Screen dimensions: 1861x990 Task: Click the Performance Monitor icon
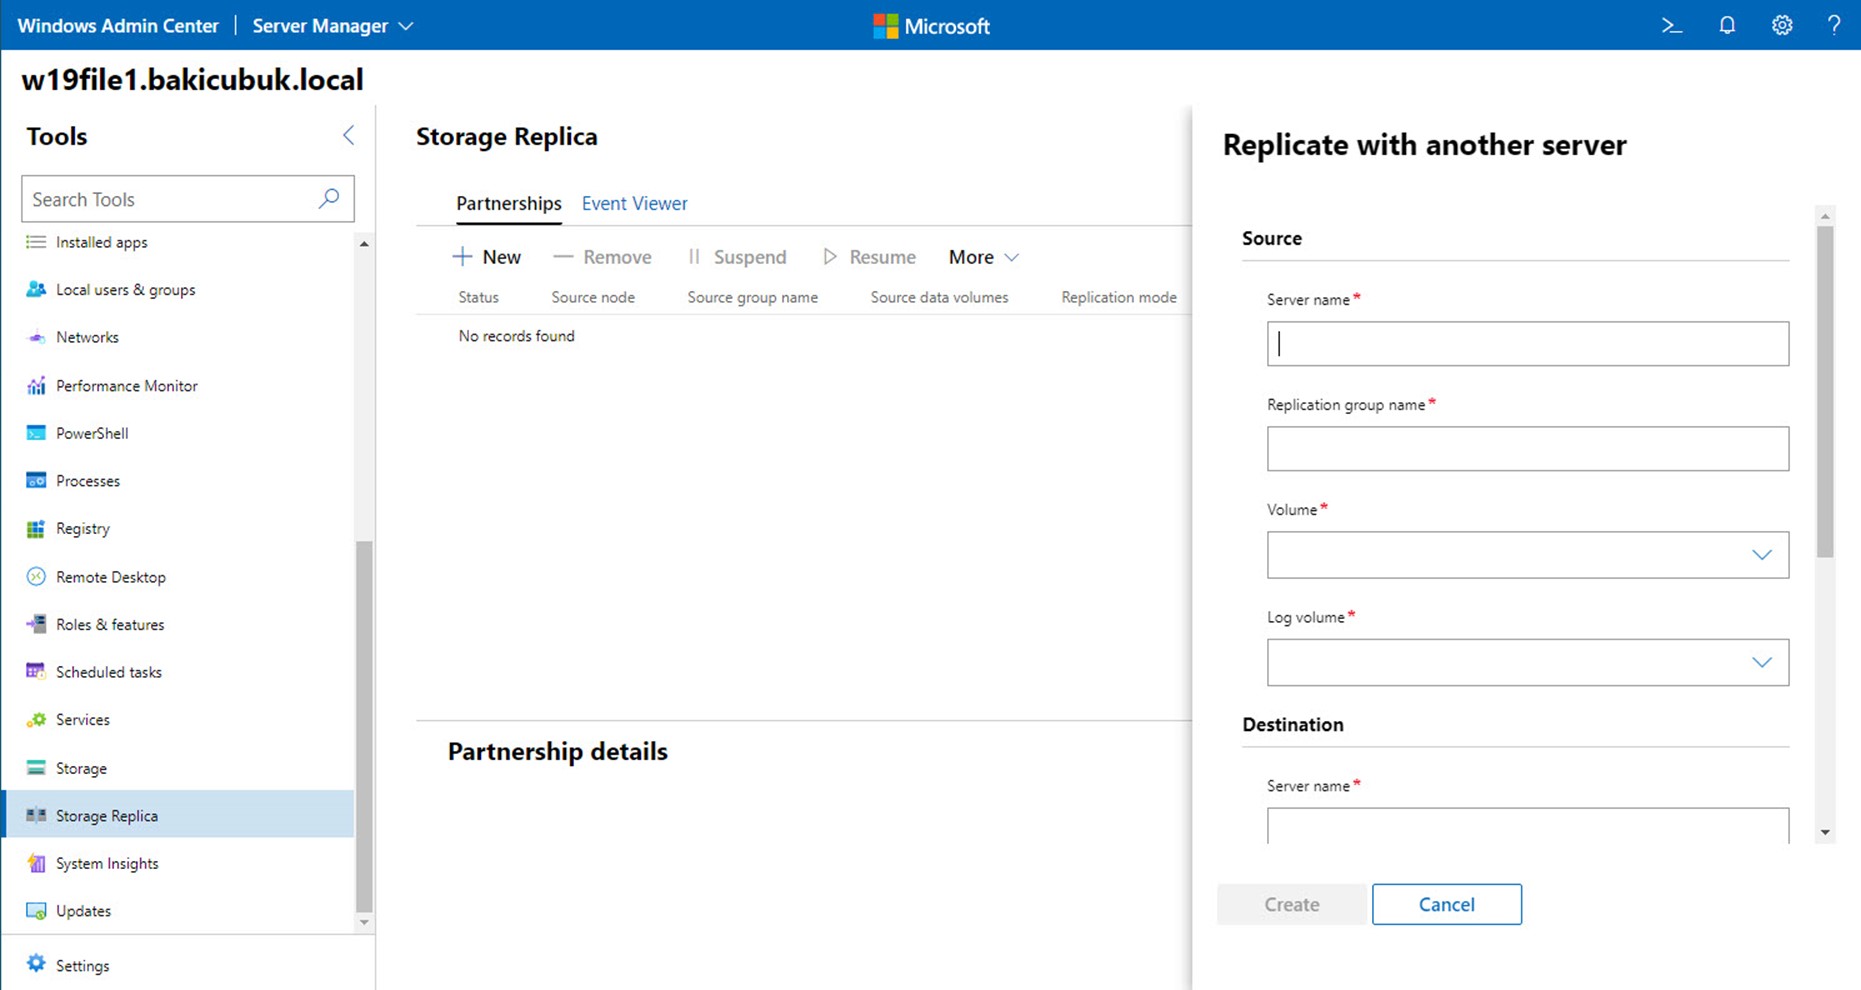click(36, 385)
